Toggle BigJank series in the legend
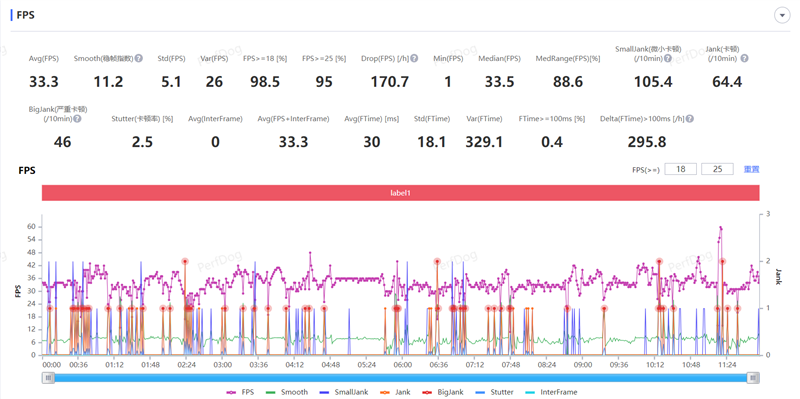800x399 pixels. pos(443,392)
